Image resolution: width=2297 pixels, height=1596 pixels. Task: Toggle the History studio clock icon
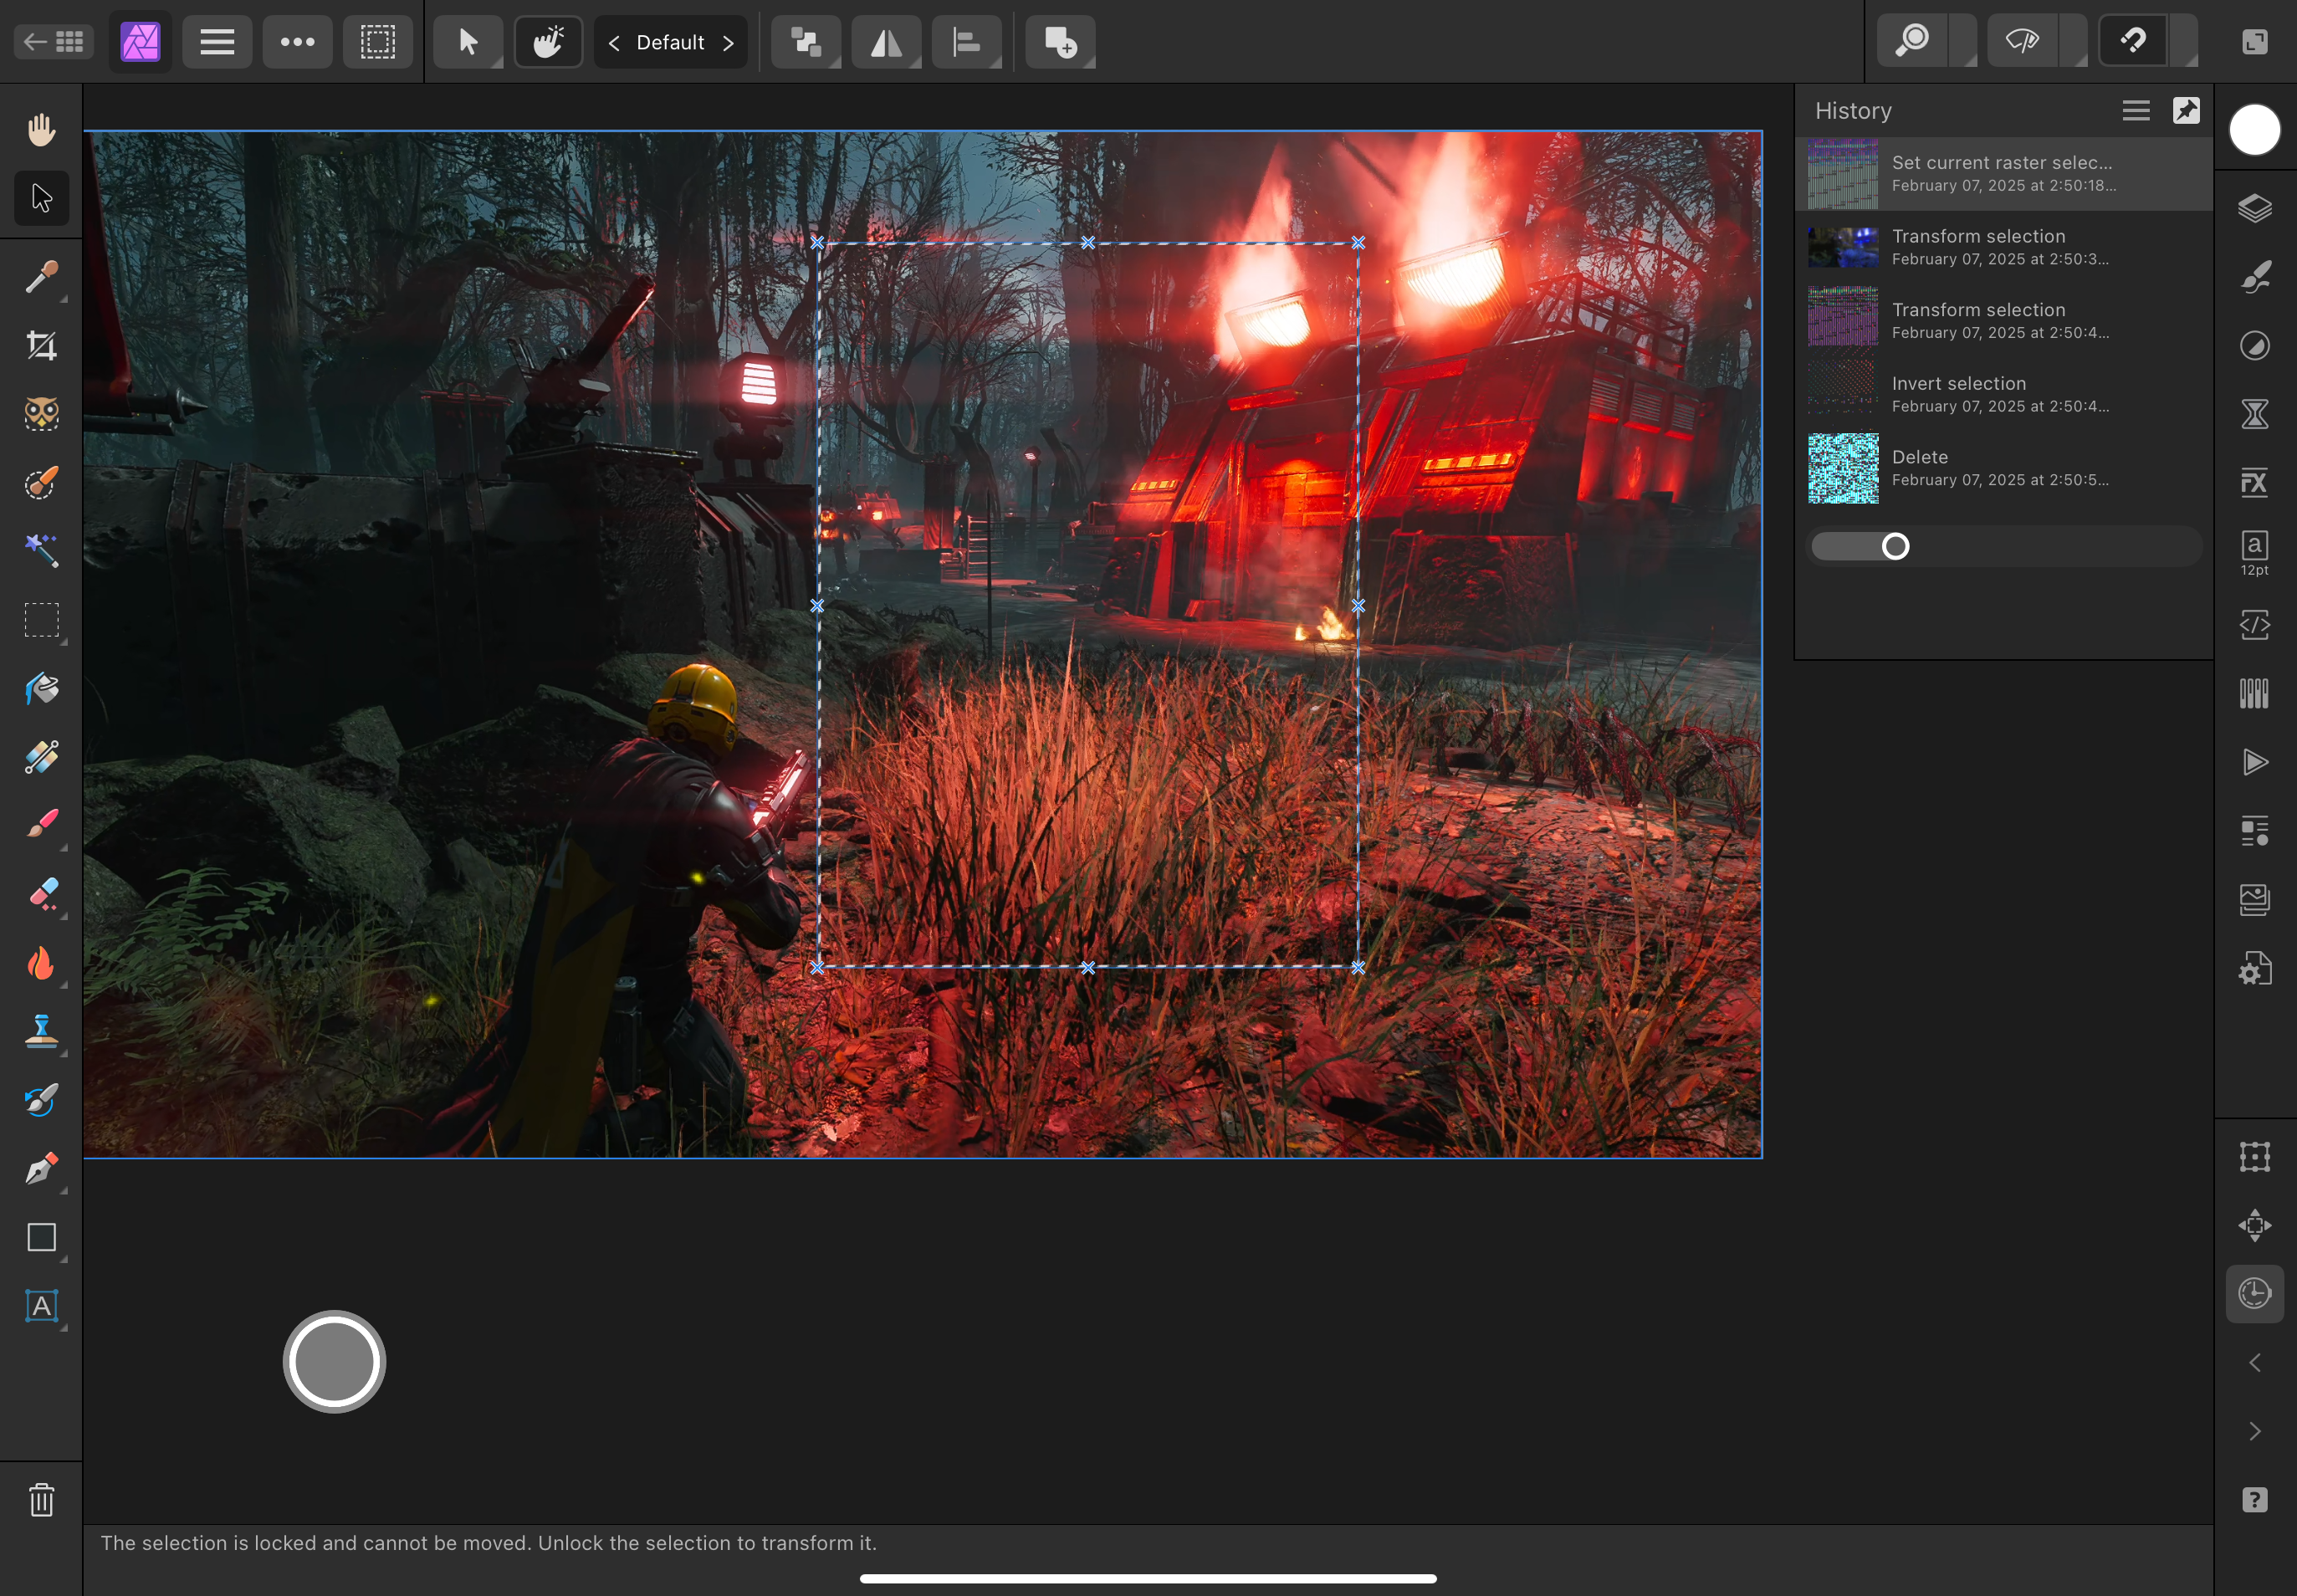(x=2254, y=1294)
